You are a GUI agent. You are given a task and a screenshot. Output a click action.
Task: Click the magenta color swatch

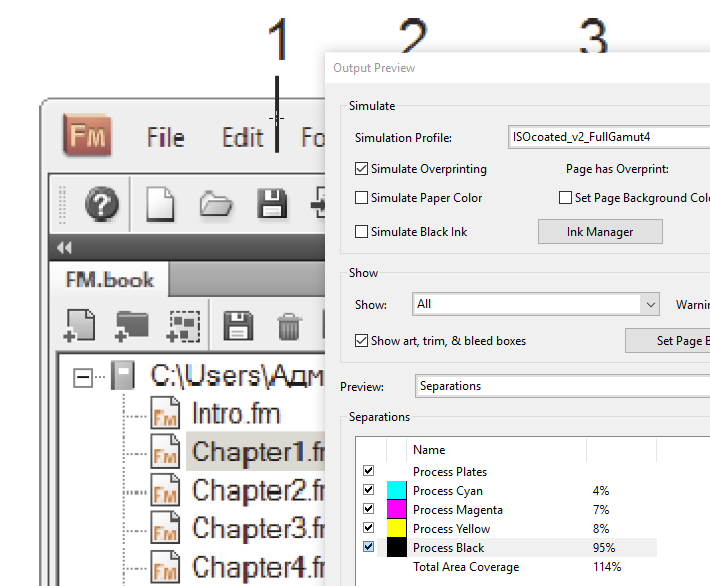pyautogui.click(x=397, y=509)
